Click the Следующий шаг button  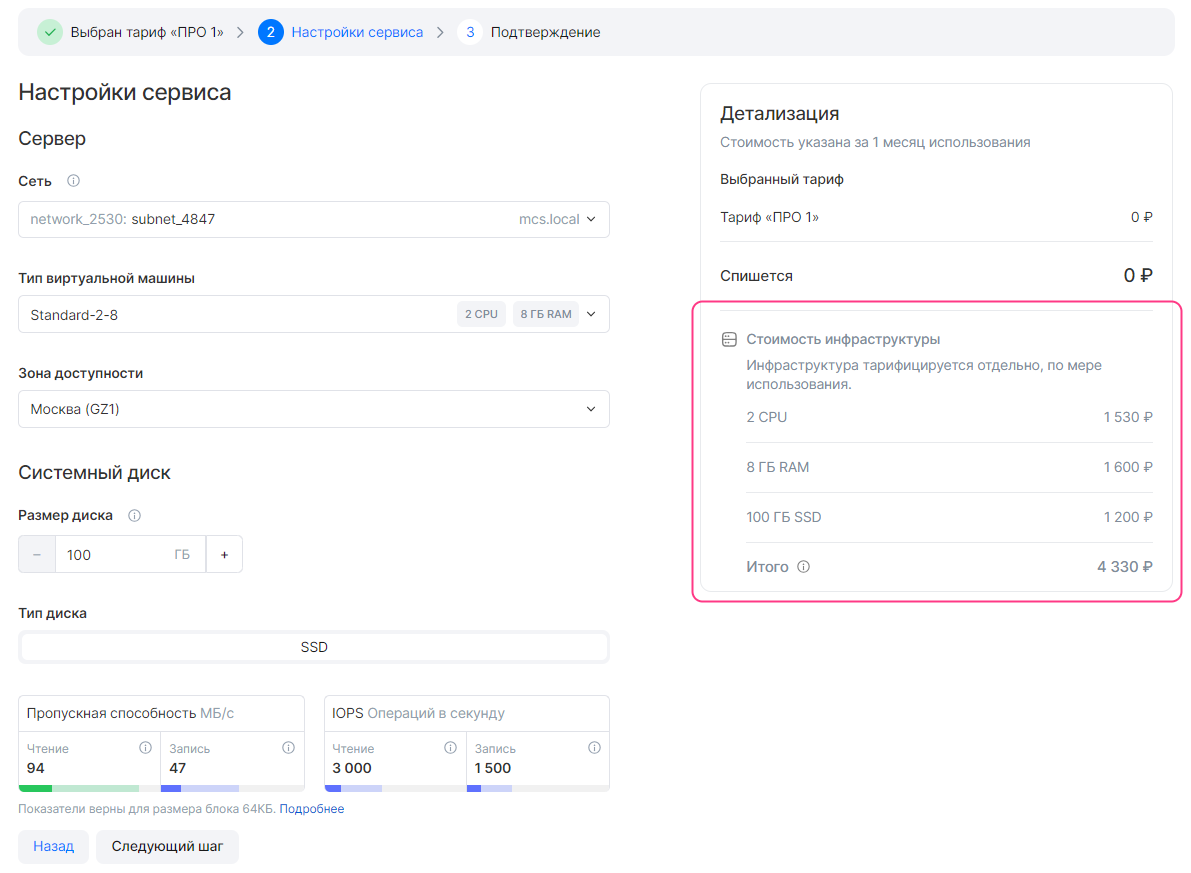[x=167, y=846]
